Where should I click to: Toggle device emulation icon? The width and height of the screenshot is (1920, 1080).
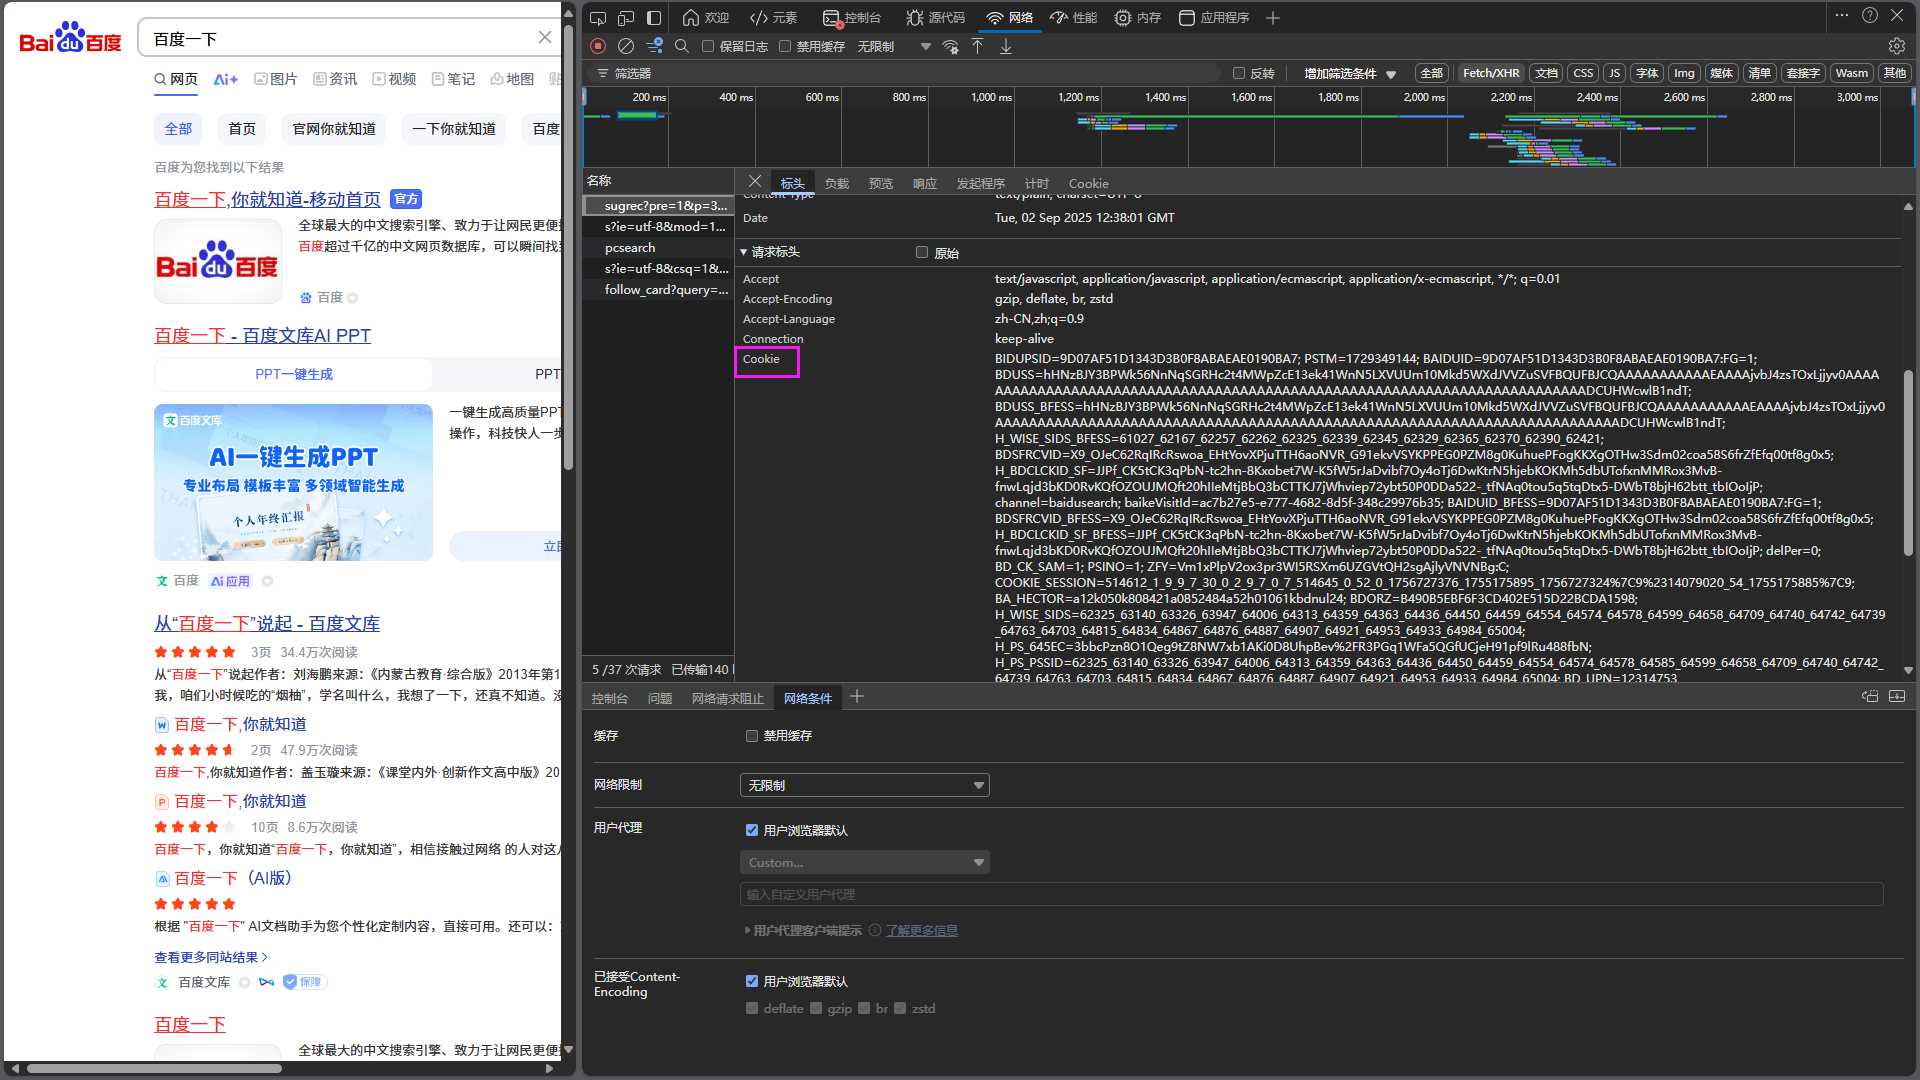point(626,18)
